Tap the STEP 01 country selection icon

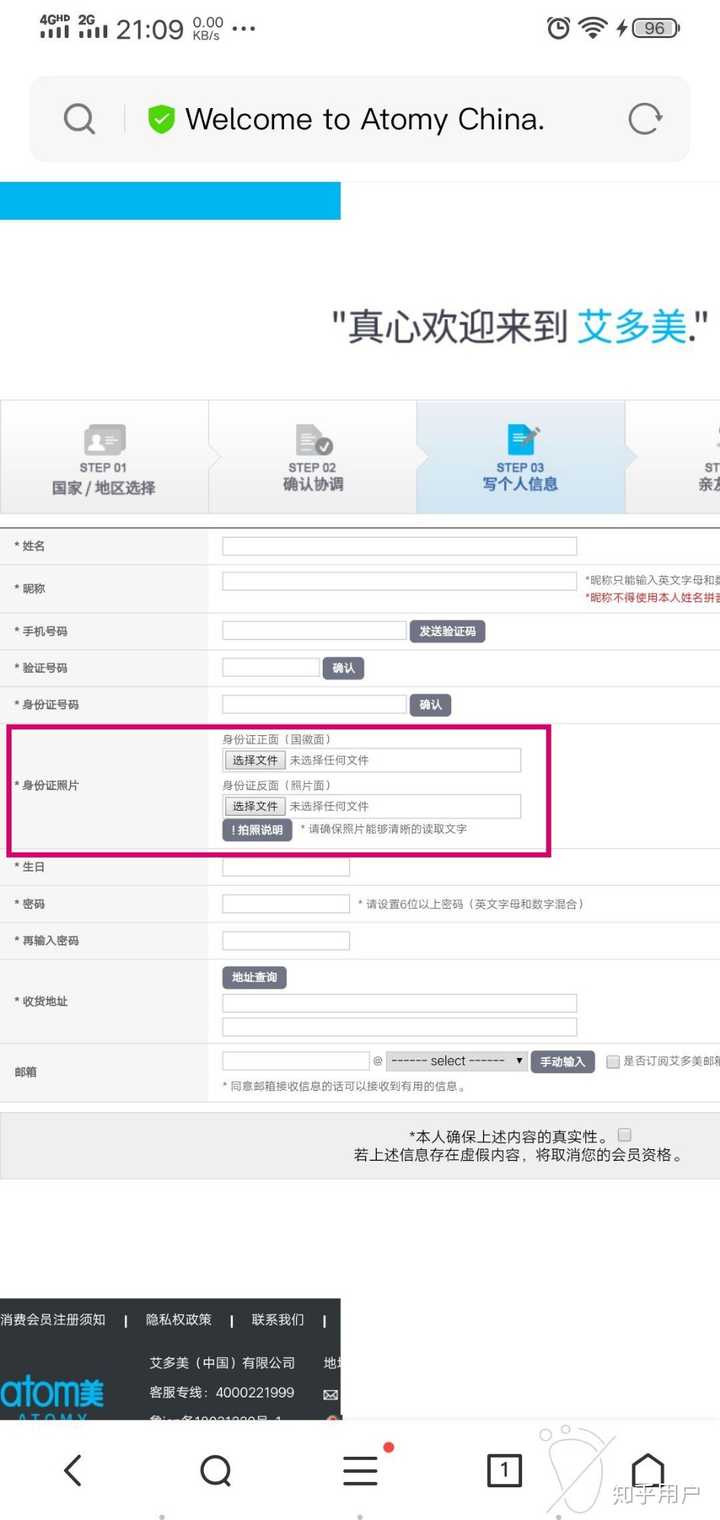[104, 440]
